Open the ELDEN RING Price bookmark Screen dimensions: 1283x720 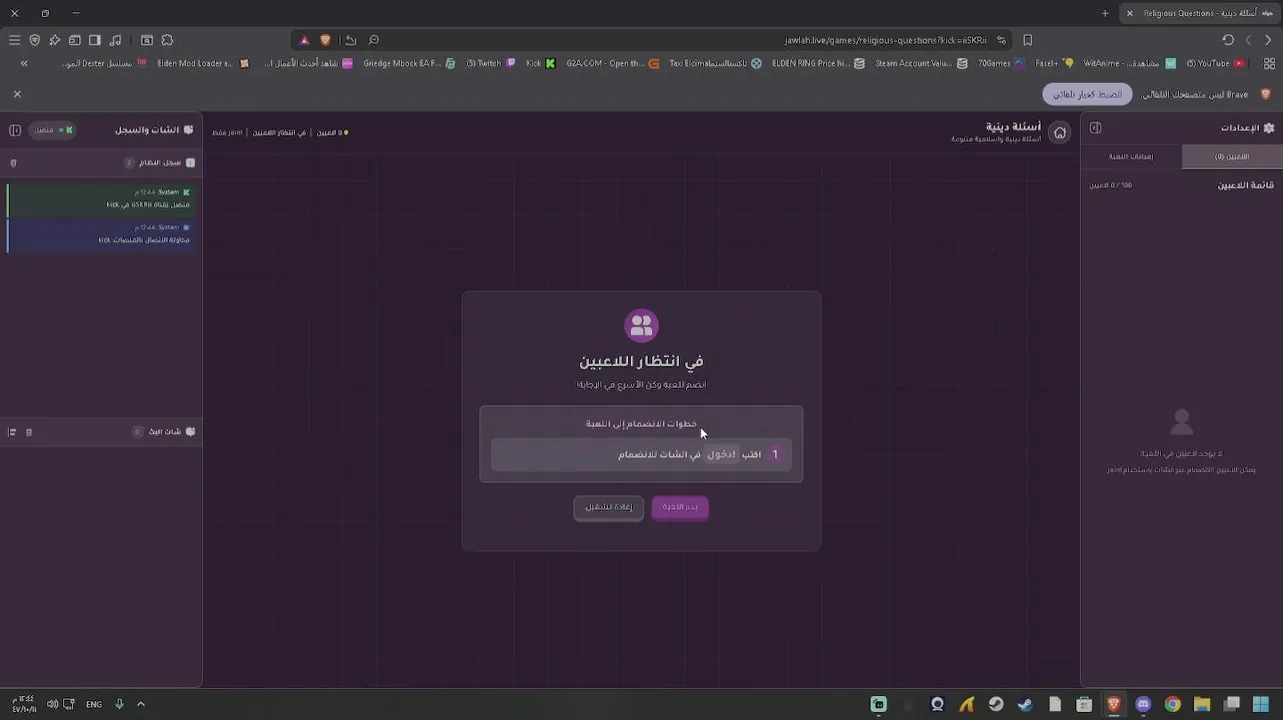(x=817, y=63)
